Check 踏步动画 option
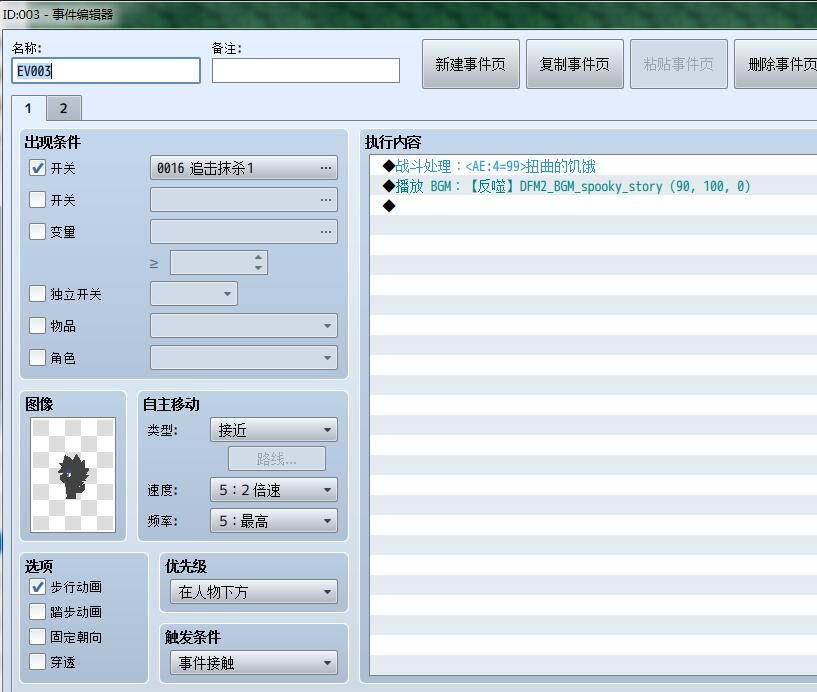The image size is (817, 692). (38, 612)
